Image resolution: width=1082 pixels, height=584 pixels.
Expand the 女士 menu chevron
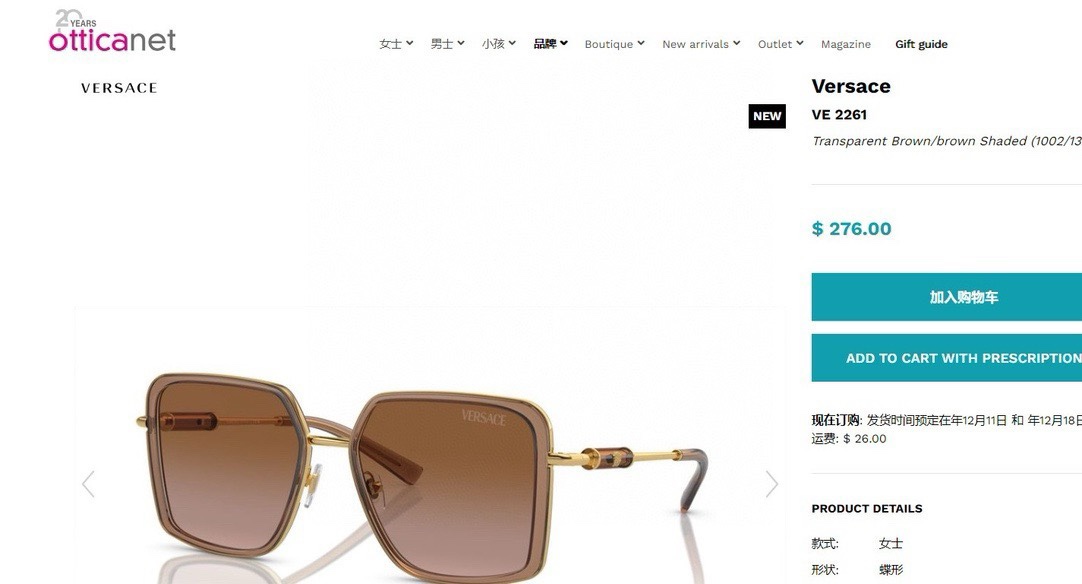pyautogui.click(x=409, y=43)
